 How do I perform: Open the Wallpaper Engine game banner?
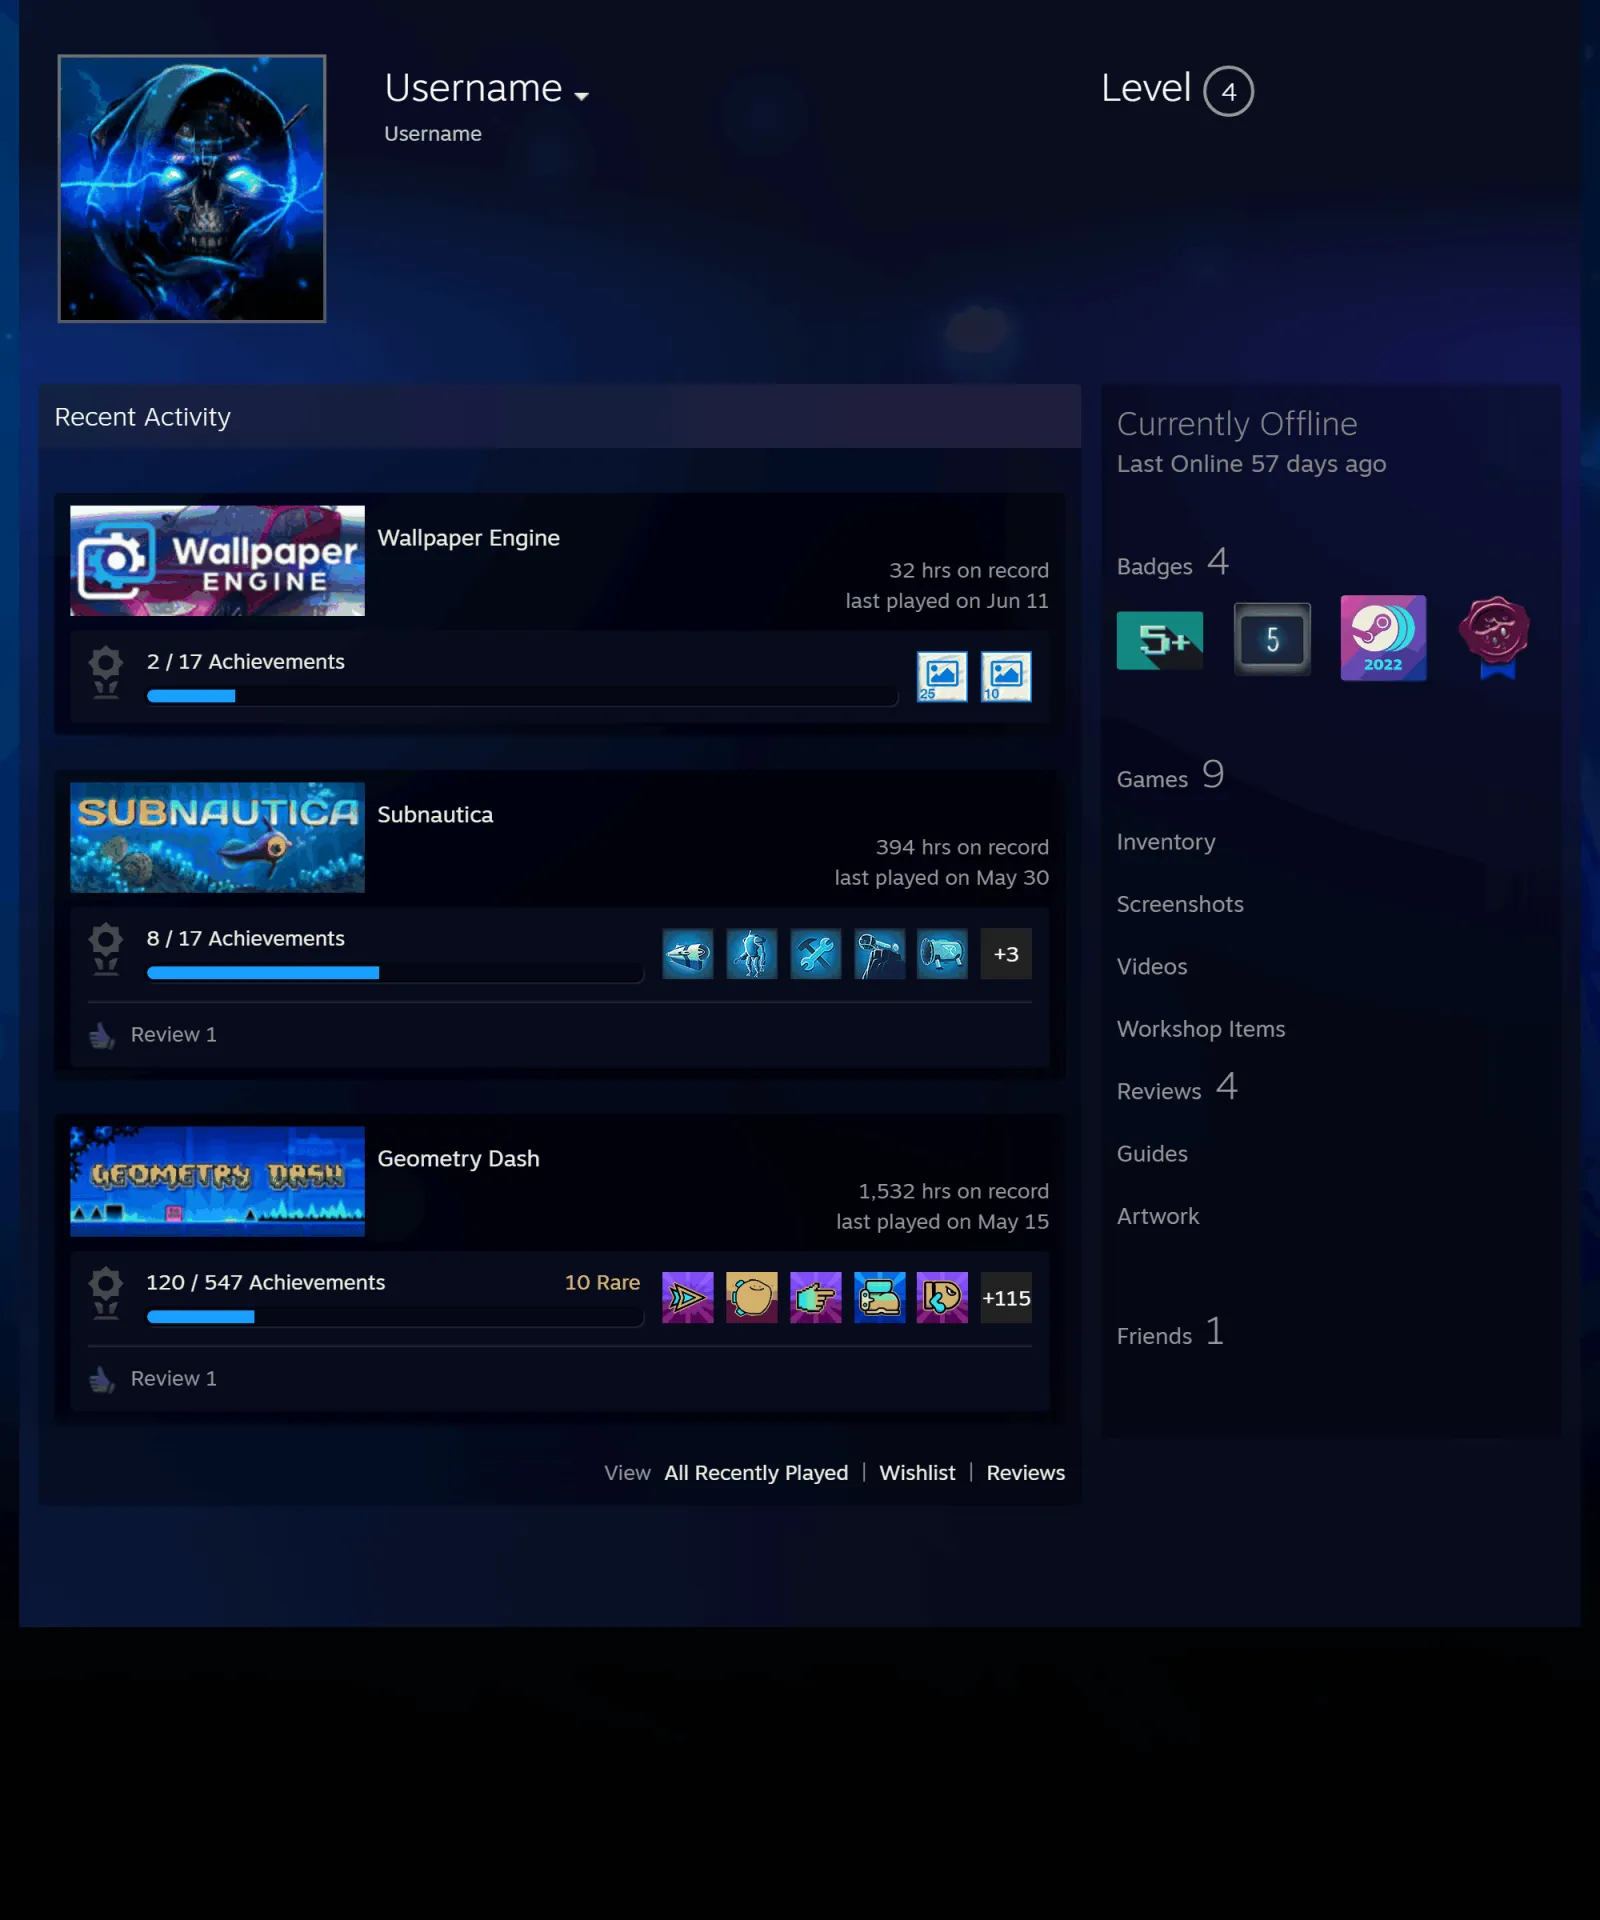pyautogui.click(x=217, y=560)
